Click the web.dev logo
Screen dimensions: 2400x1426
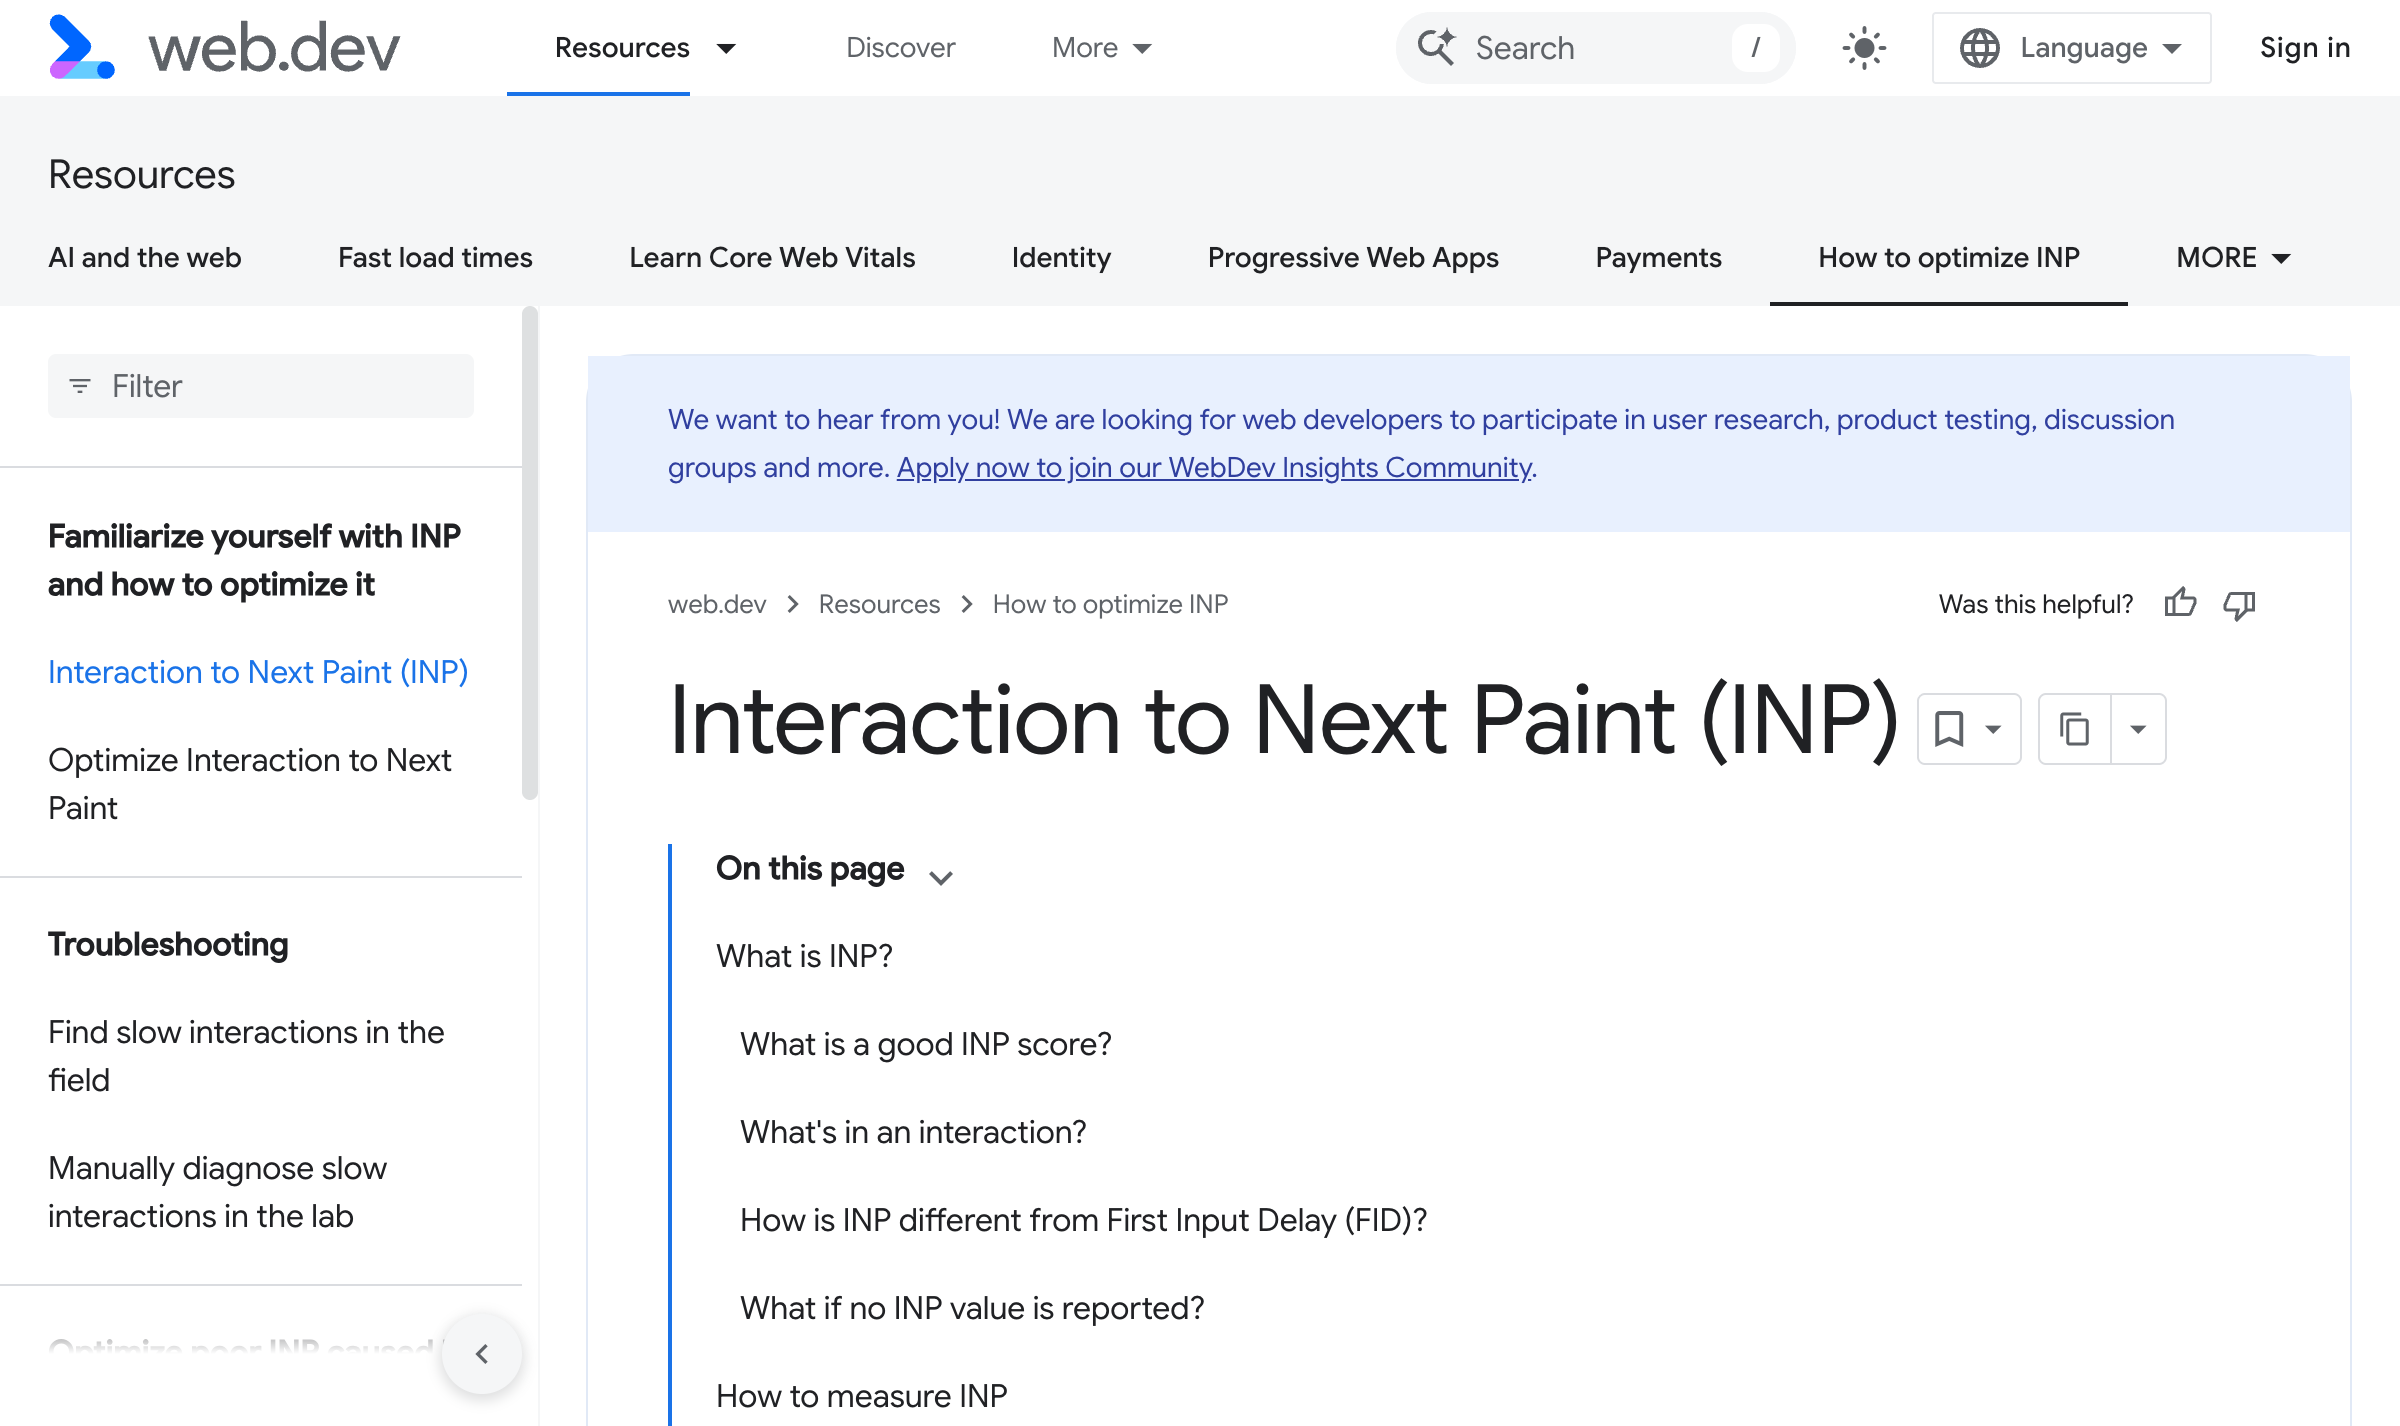(x=224, y=47)
